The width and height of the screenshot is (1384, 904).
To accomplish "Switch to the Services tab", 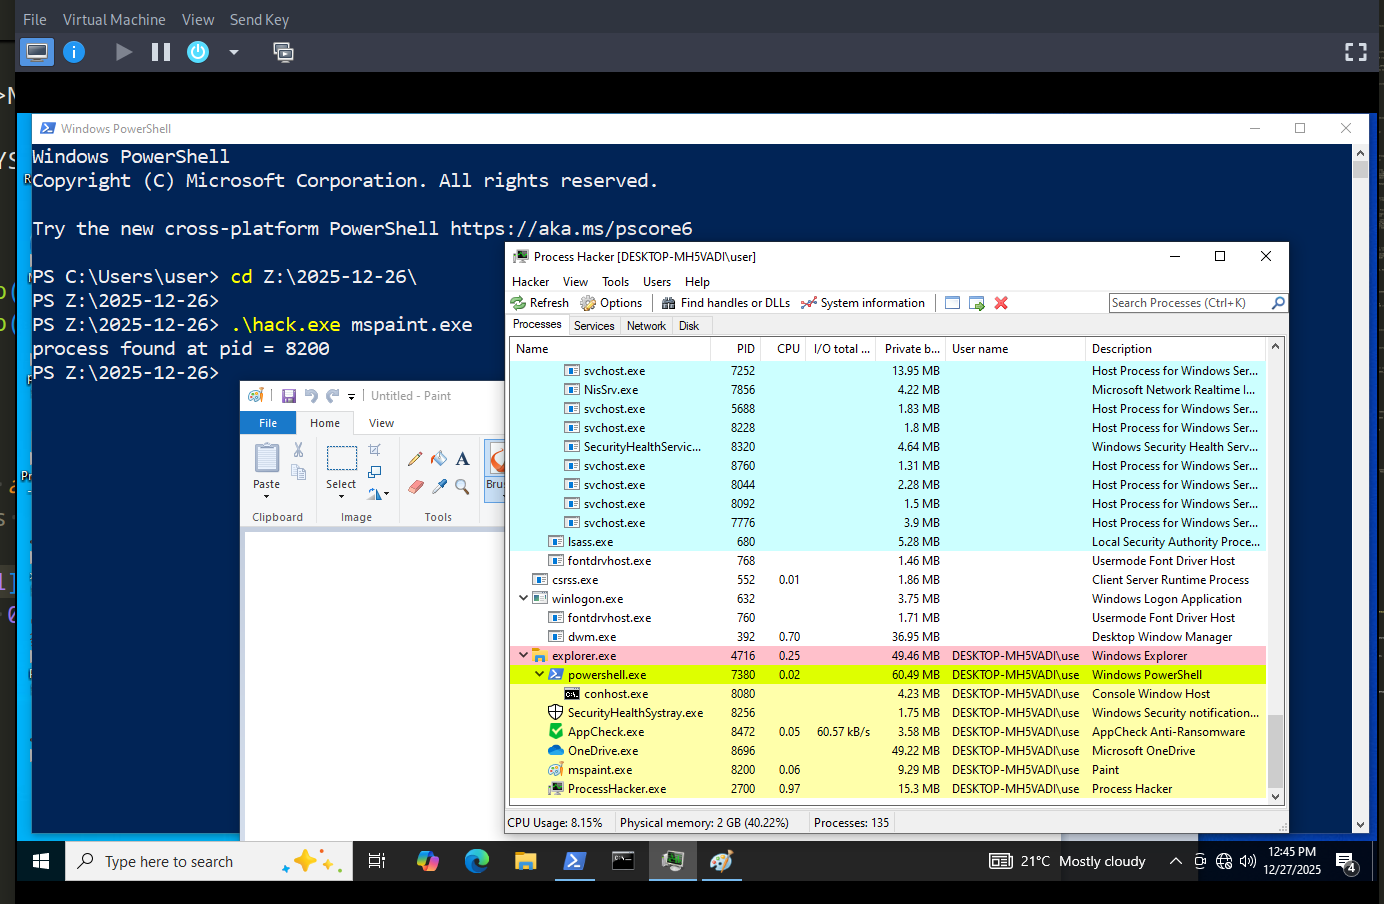I will pos(594,325).
